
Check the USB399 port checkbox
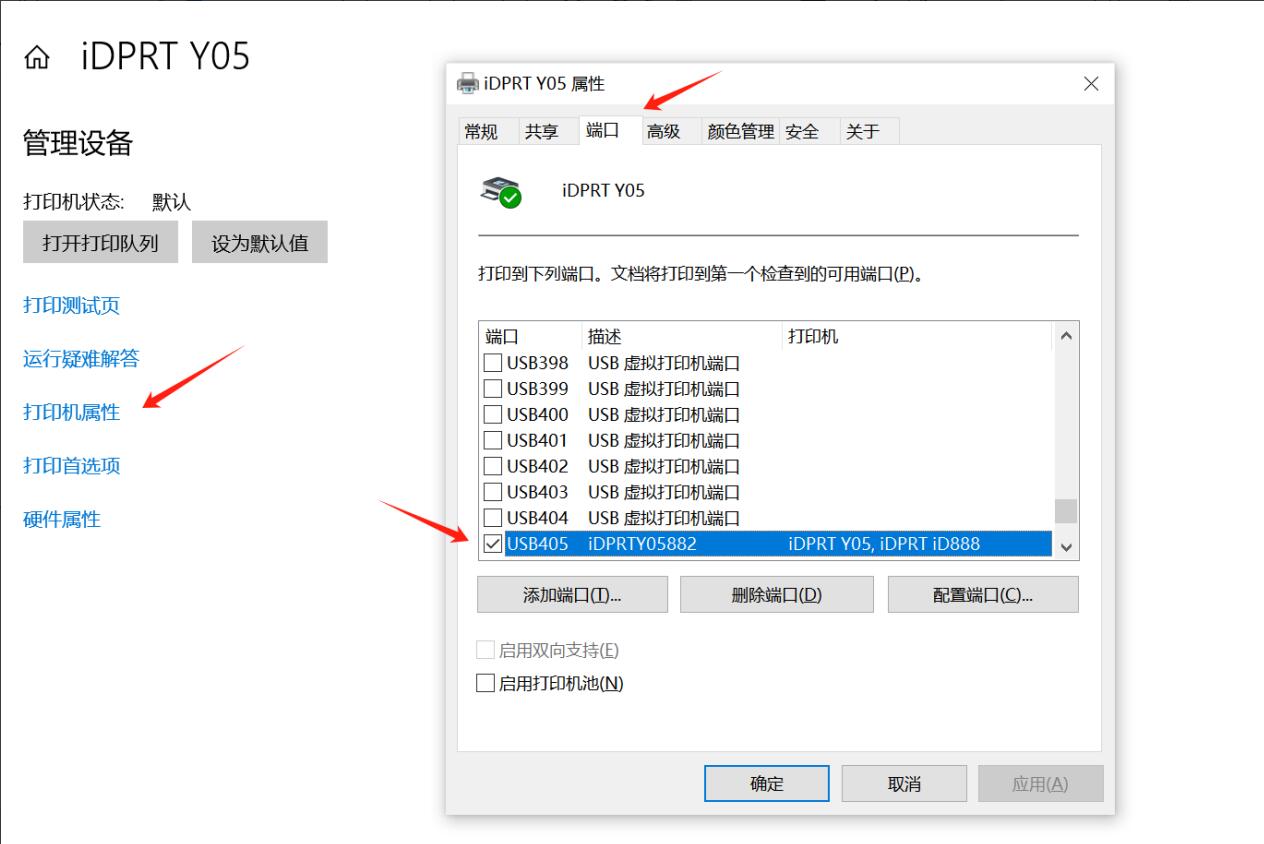point(493,388)
